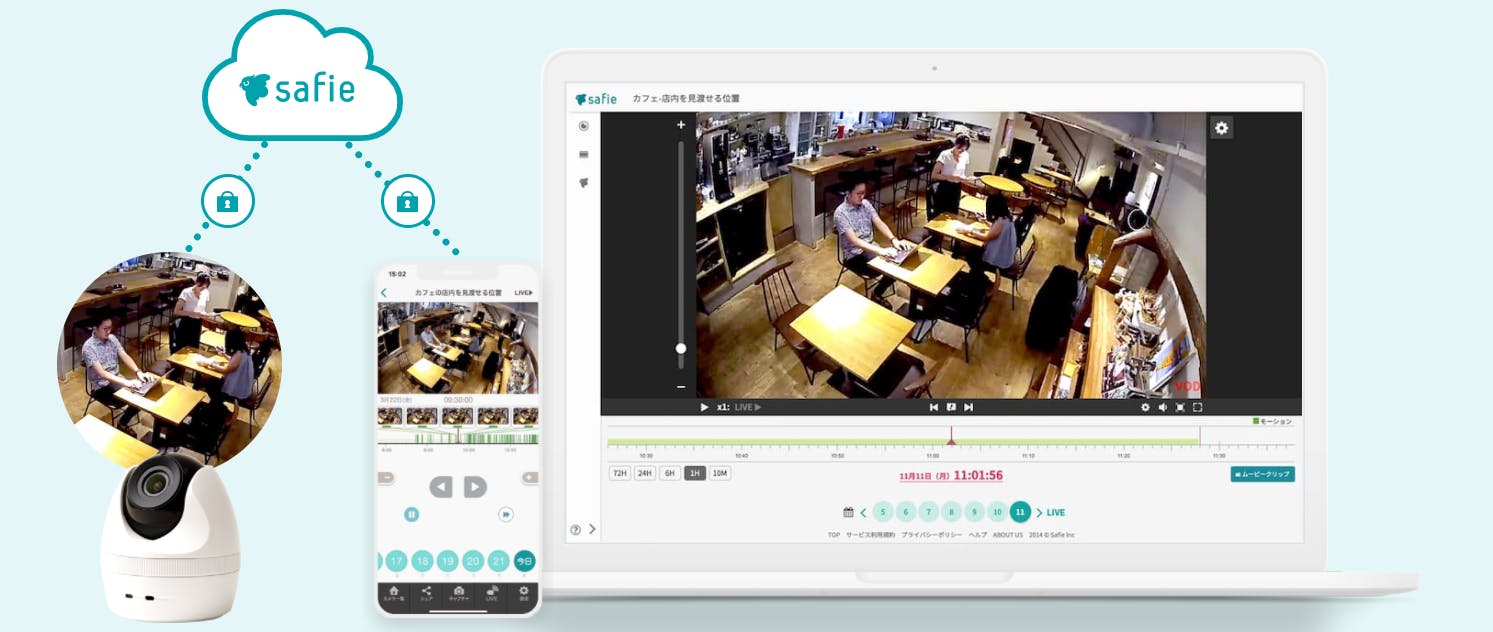The width and height of the screenshot is (1493, 632).
Task: Go to next dates using the right chevron
Action: tap(1039, 513)
